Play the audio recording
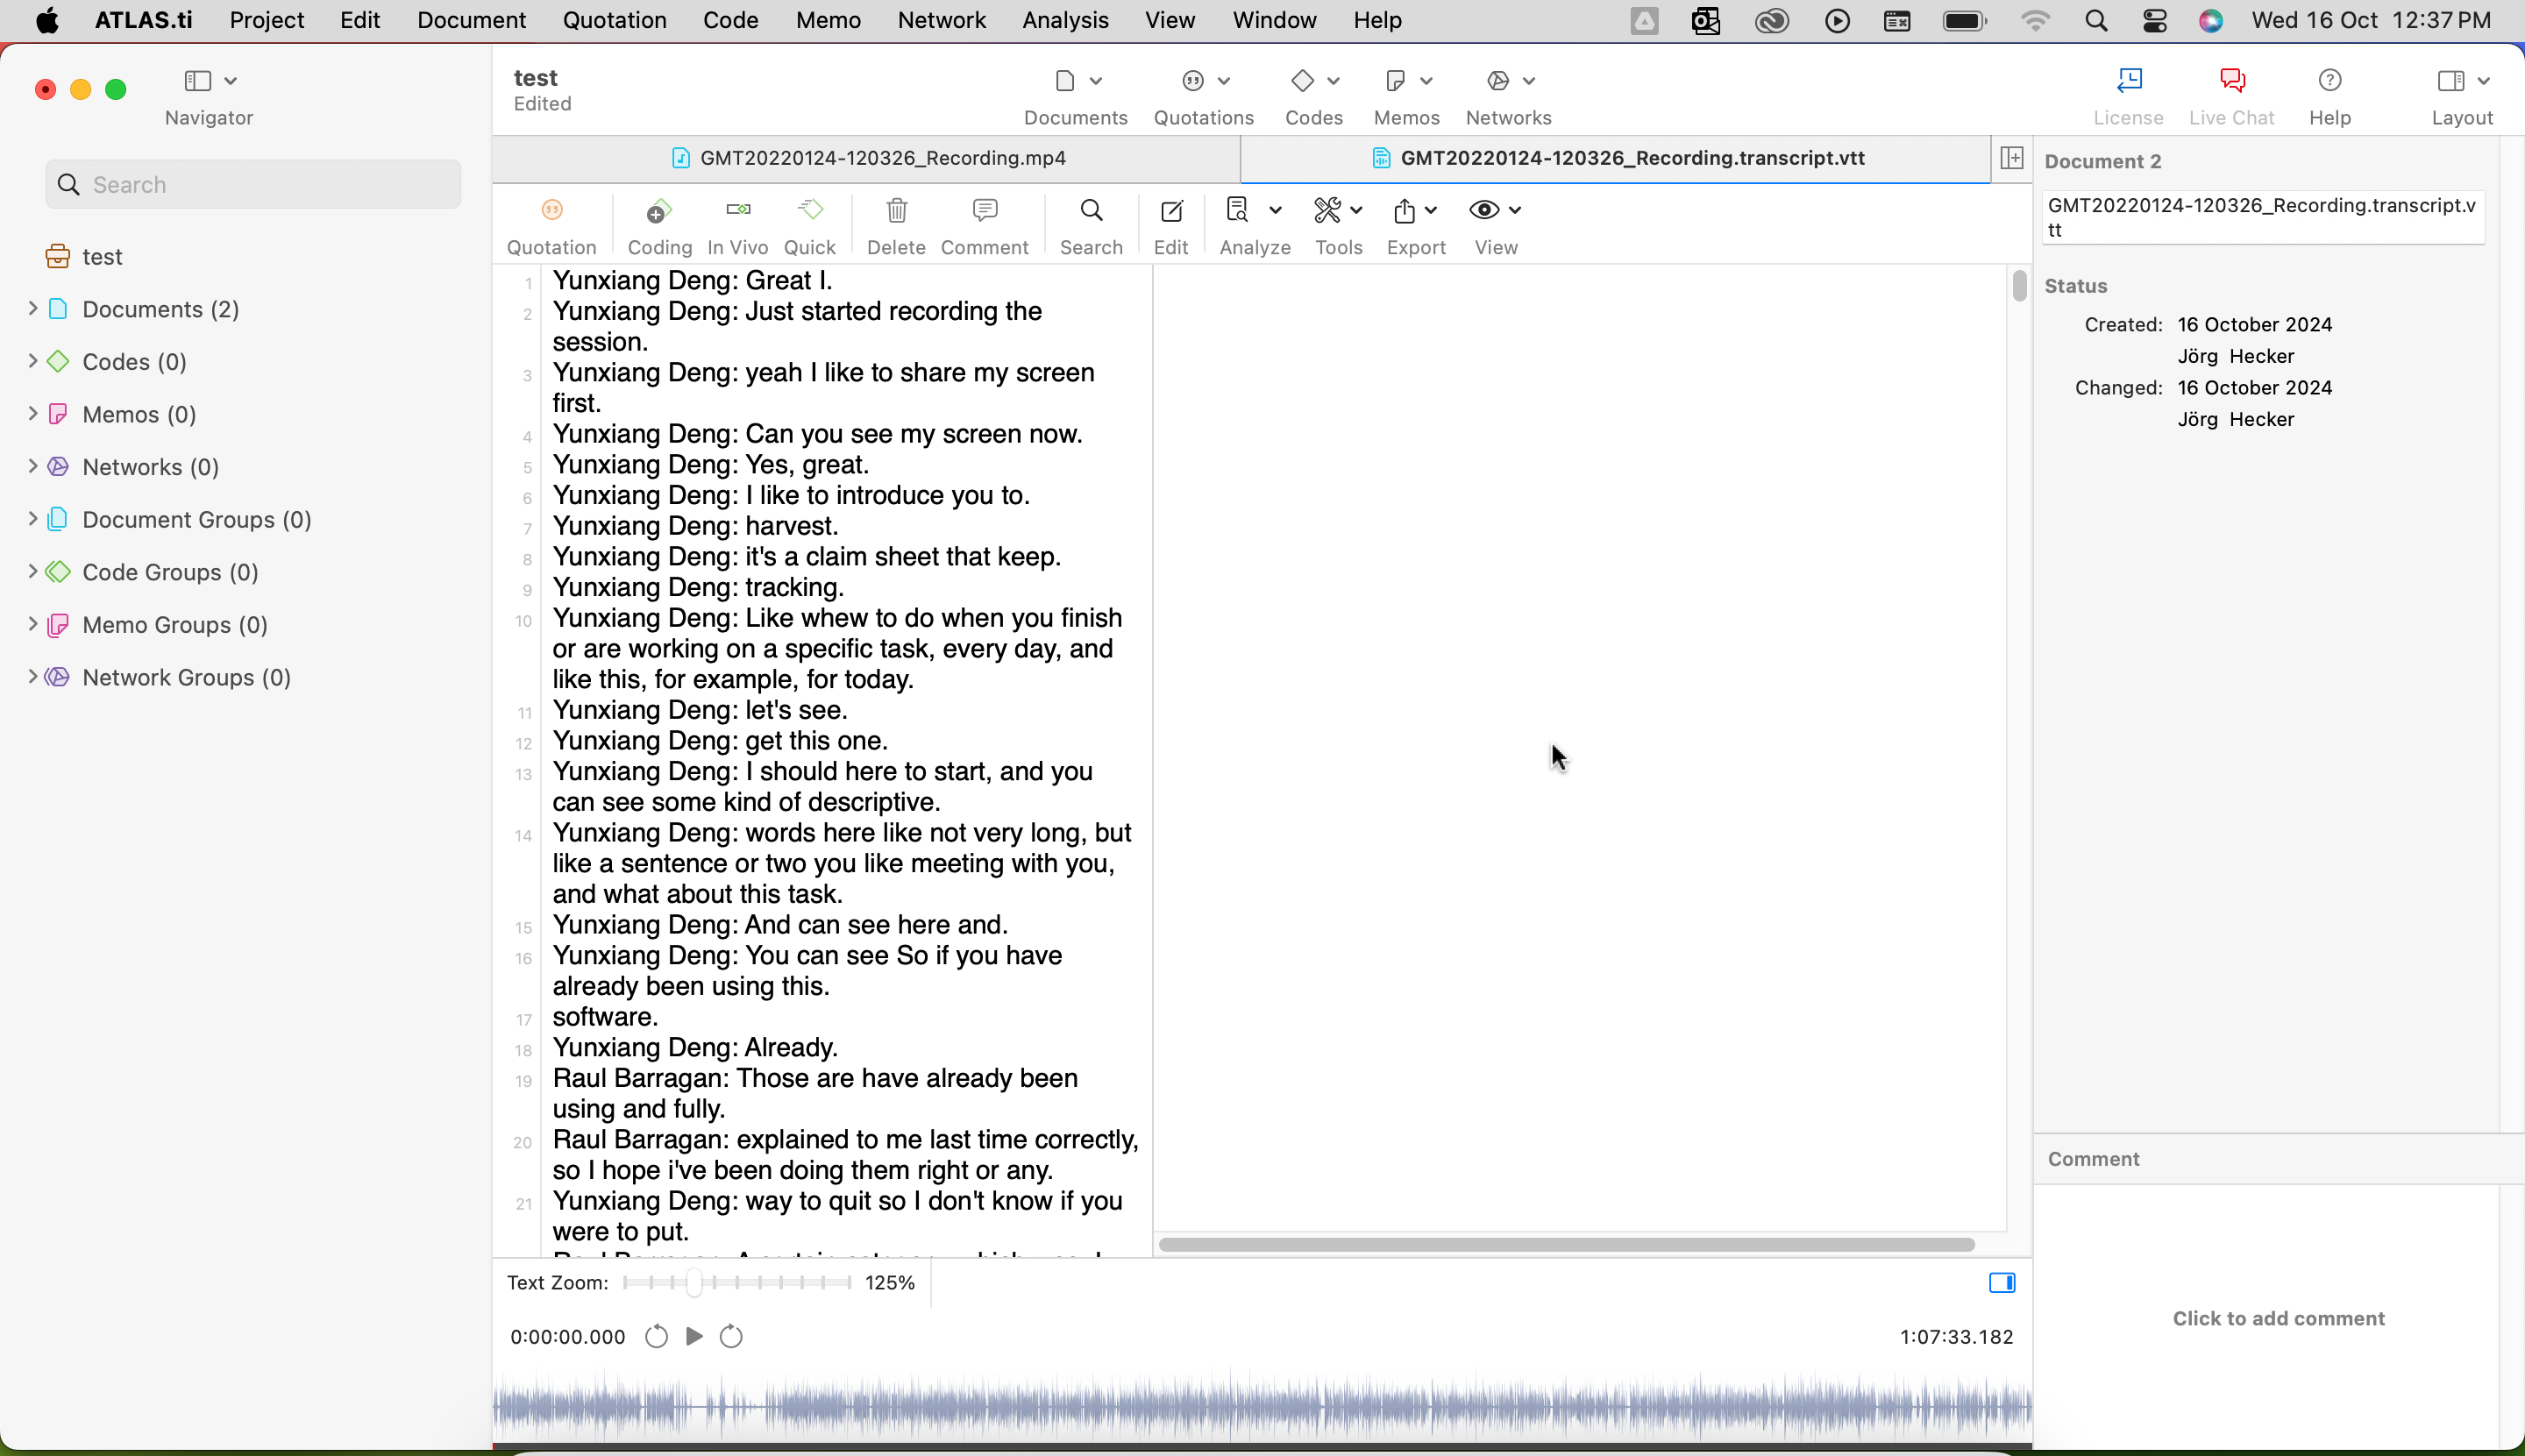The height and width of the screenshot is (1456, 2525). [694, 1337]
